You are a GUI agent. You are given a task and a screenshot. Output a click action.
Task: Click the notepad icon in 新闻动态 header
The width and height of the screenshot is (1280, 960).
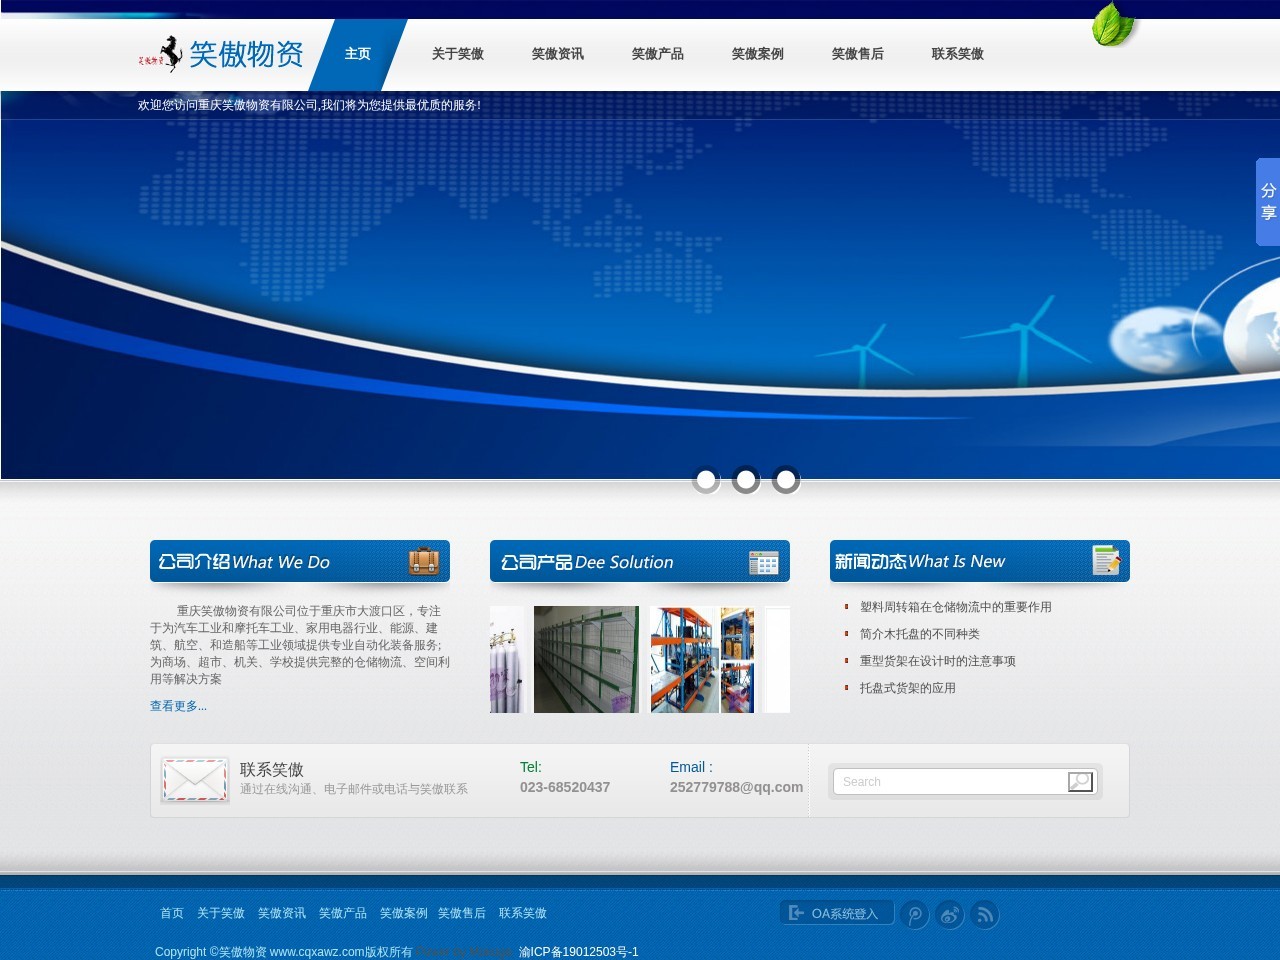(1106, 560)
